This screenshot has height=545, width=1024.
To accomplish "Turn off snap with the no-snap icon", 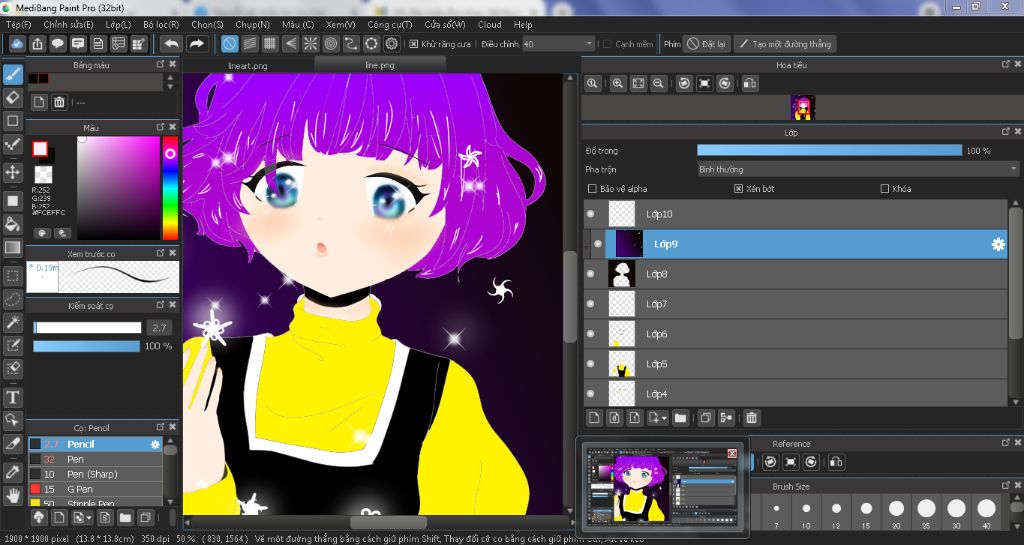I will pos(229,44).
